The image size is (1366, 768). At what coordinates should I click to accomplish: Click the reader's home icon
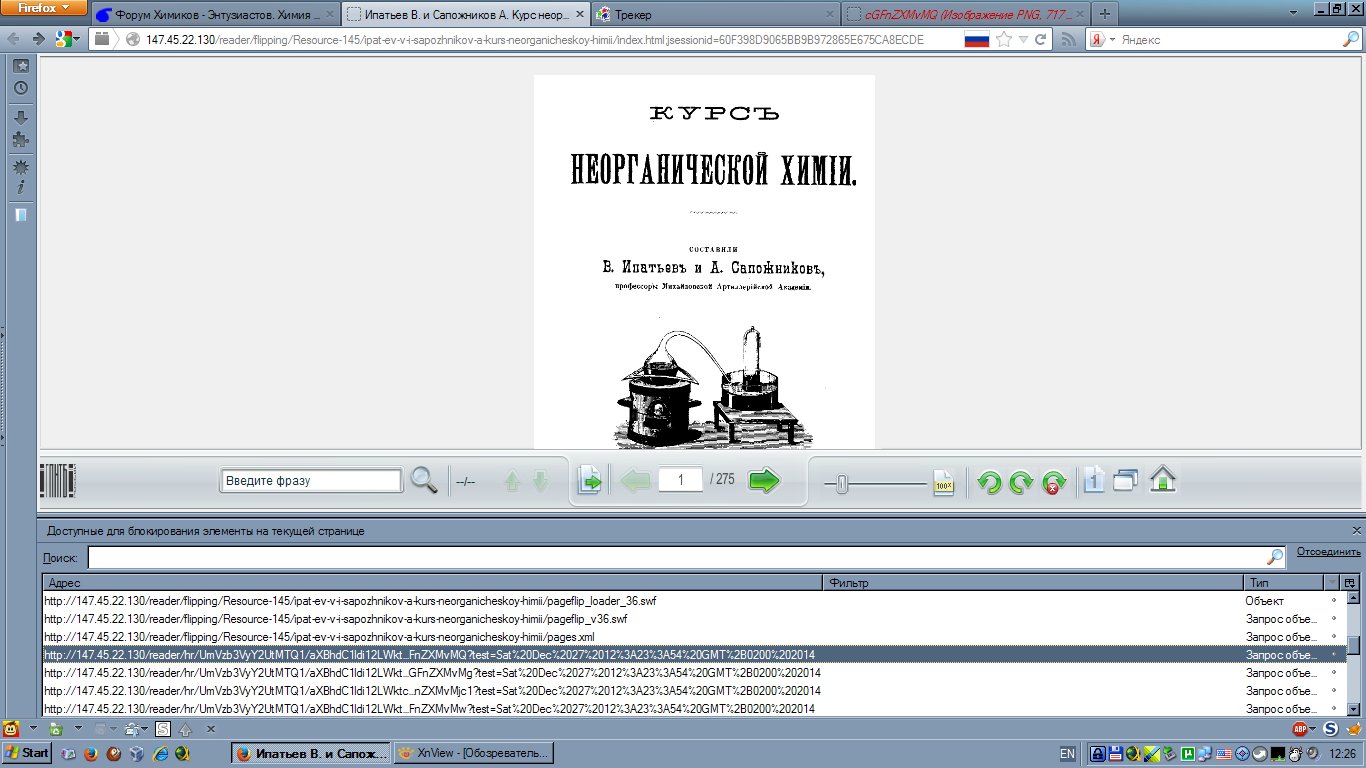pyautogui.click(x=1162, y=481)
